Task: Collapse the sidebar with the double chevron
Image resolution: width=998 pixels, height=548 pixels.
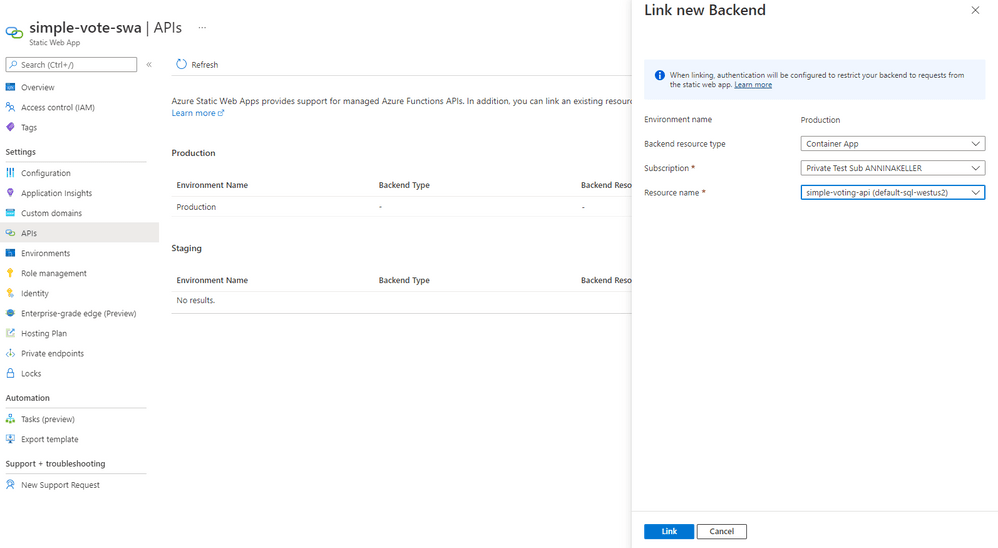Action: coord(149,64)
